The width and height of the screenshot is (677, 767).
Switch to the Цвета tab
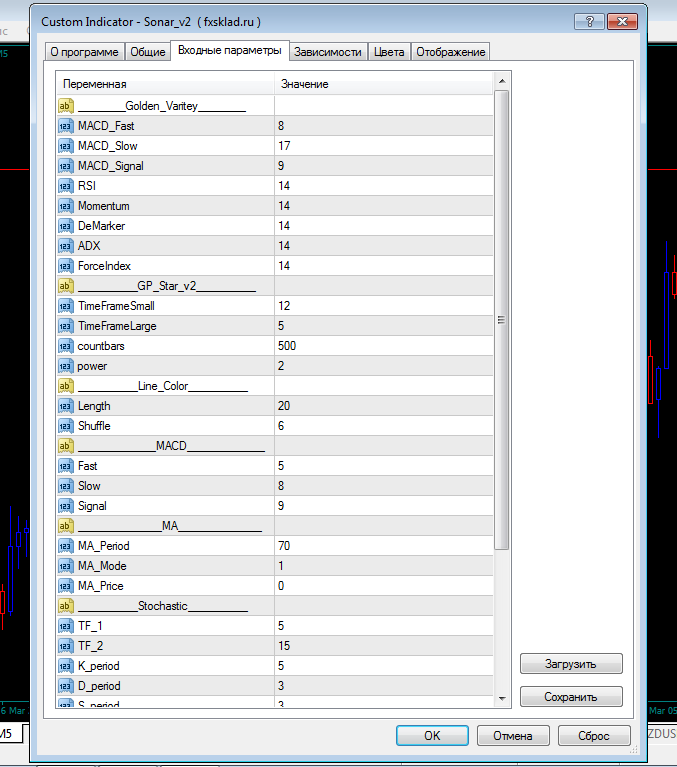tap(389, 52)
